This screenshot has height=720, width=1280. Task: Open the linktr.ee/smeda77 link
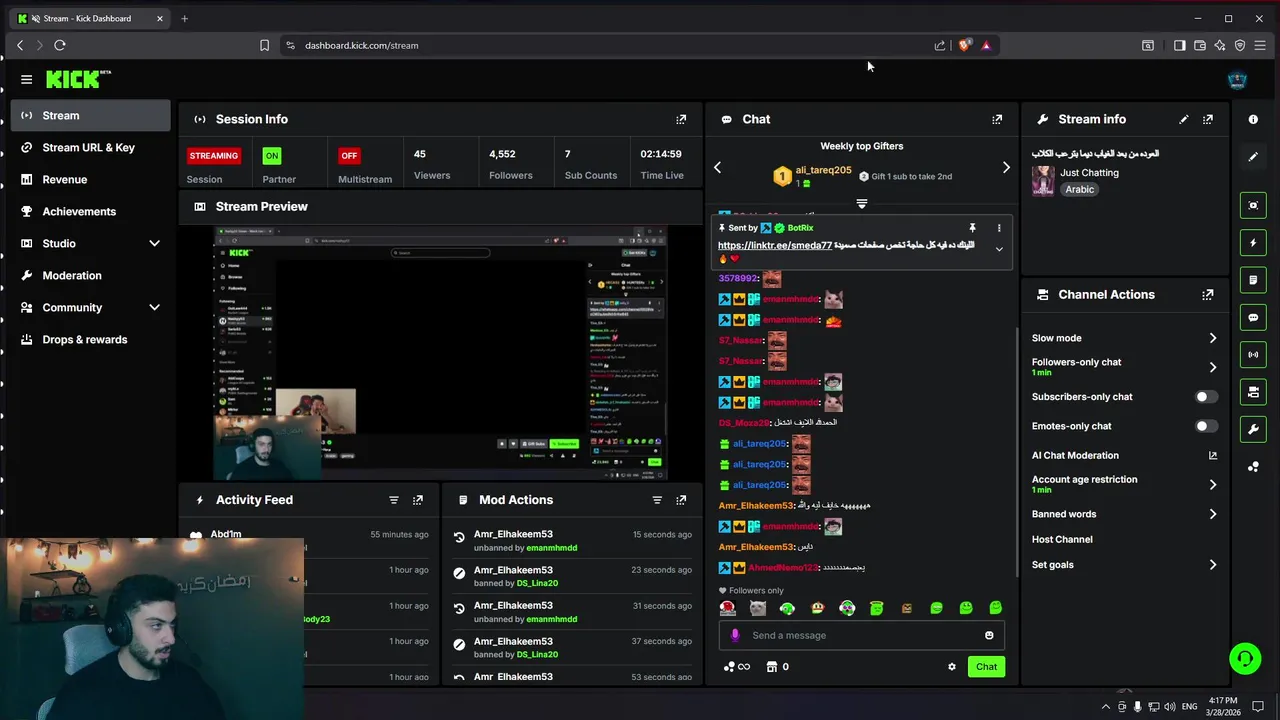pos(775,245)
